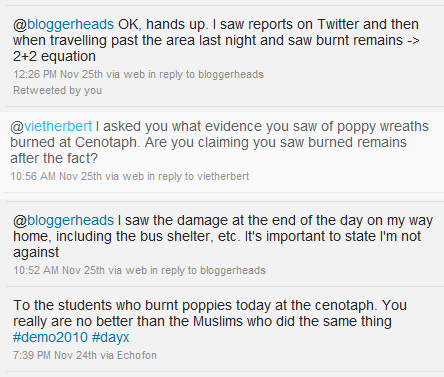444x377 pixels.
Task: Open the 12:26 PM Nov 25th timestamp
Action: pyautogui.click(x=58, y=74)
